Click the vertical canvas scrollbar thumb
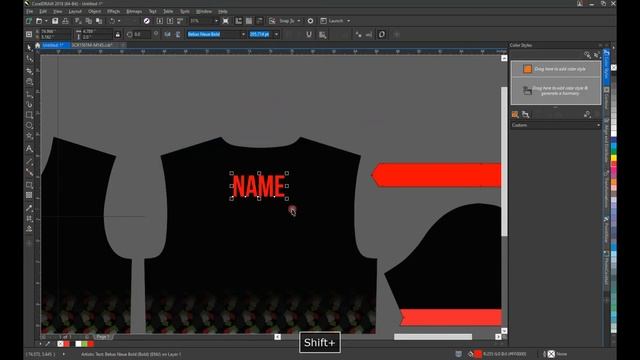This screenshot has height=360, width=640. click(504, 161)
